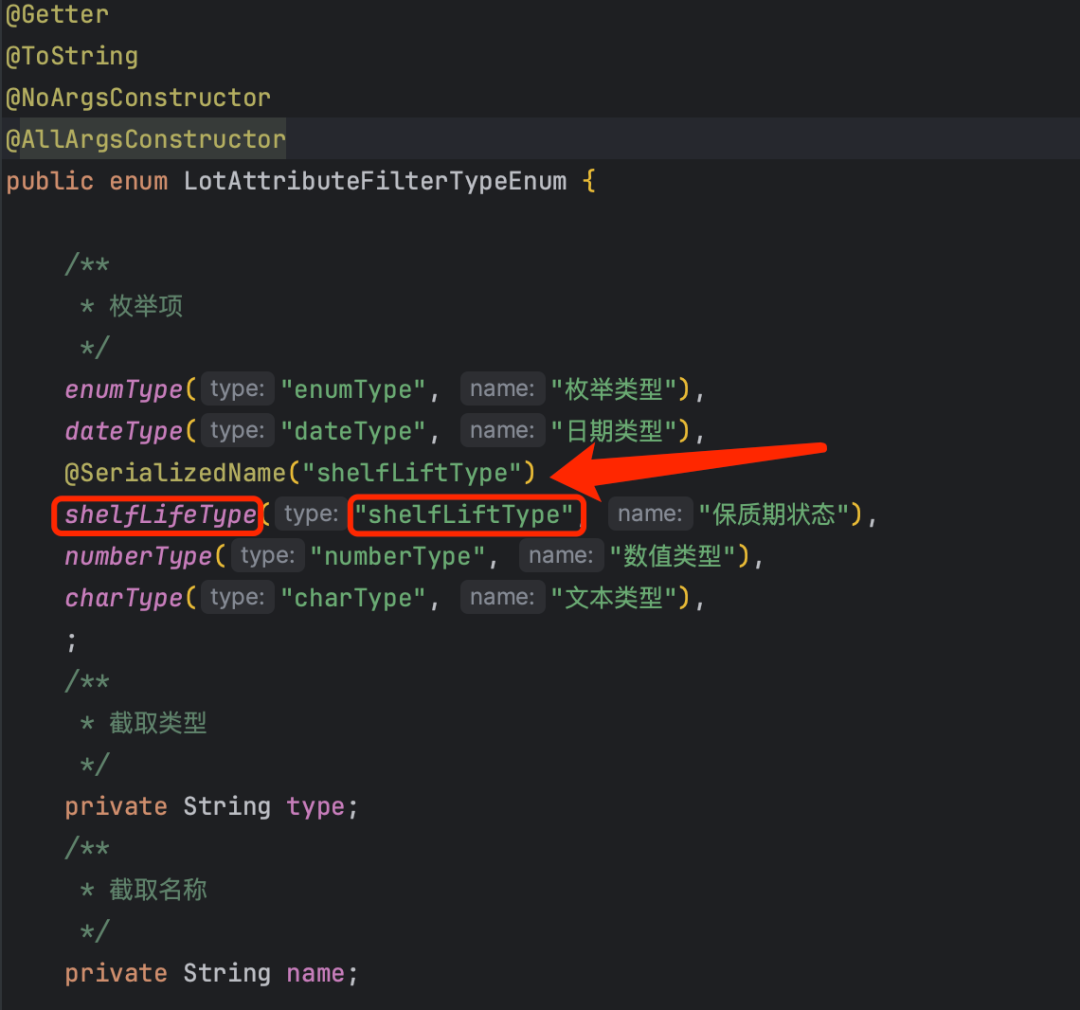Click the quoted "dateType" string literal
1080x1010 pixels.
tap(353, 431)
